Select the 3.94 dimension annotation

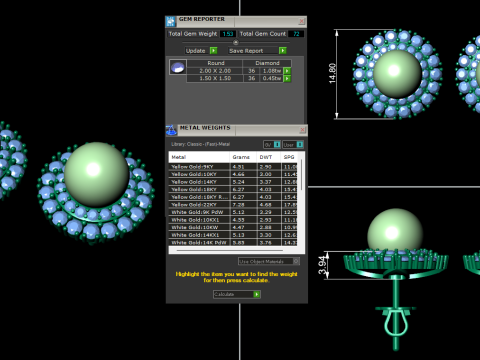pyautogui.click(x=322, y=265)
